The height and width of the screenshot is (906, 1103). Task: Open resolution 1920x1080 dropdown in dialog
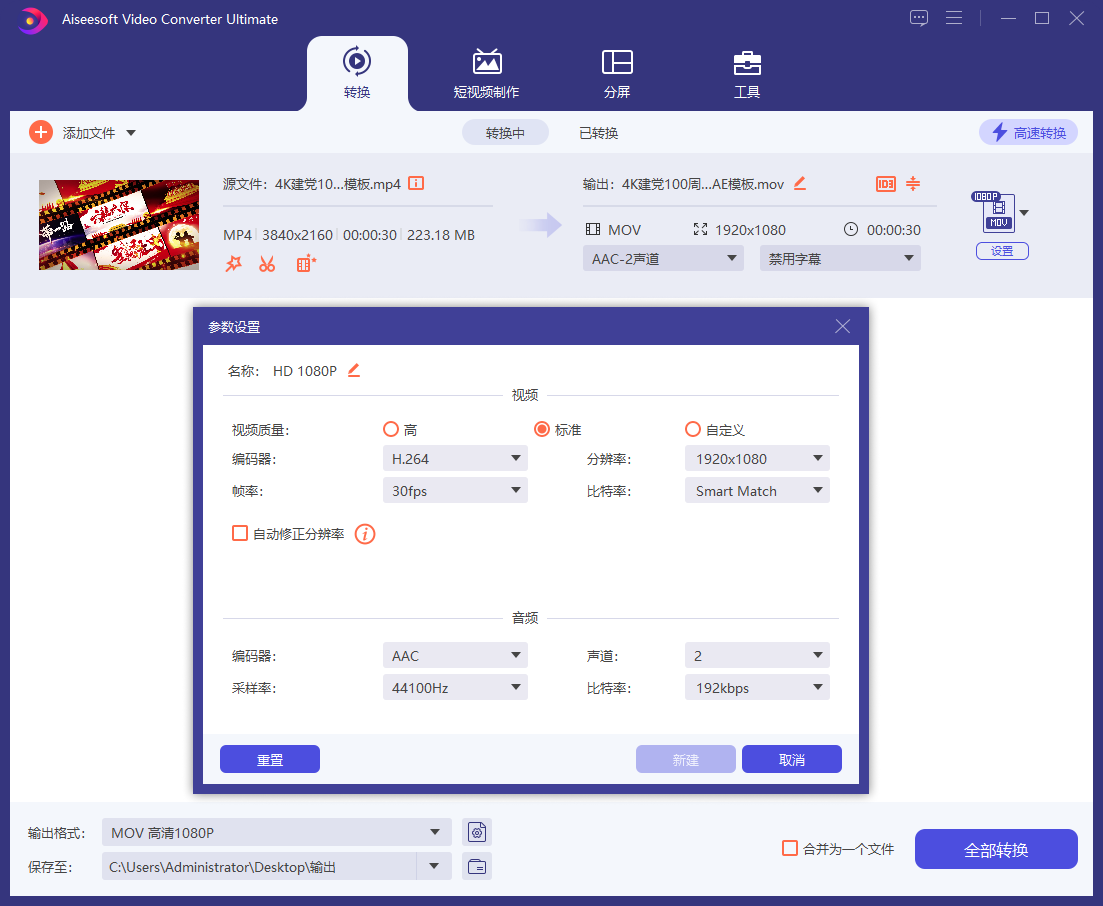coord(757,459)
